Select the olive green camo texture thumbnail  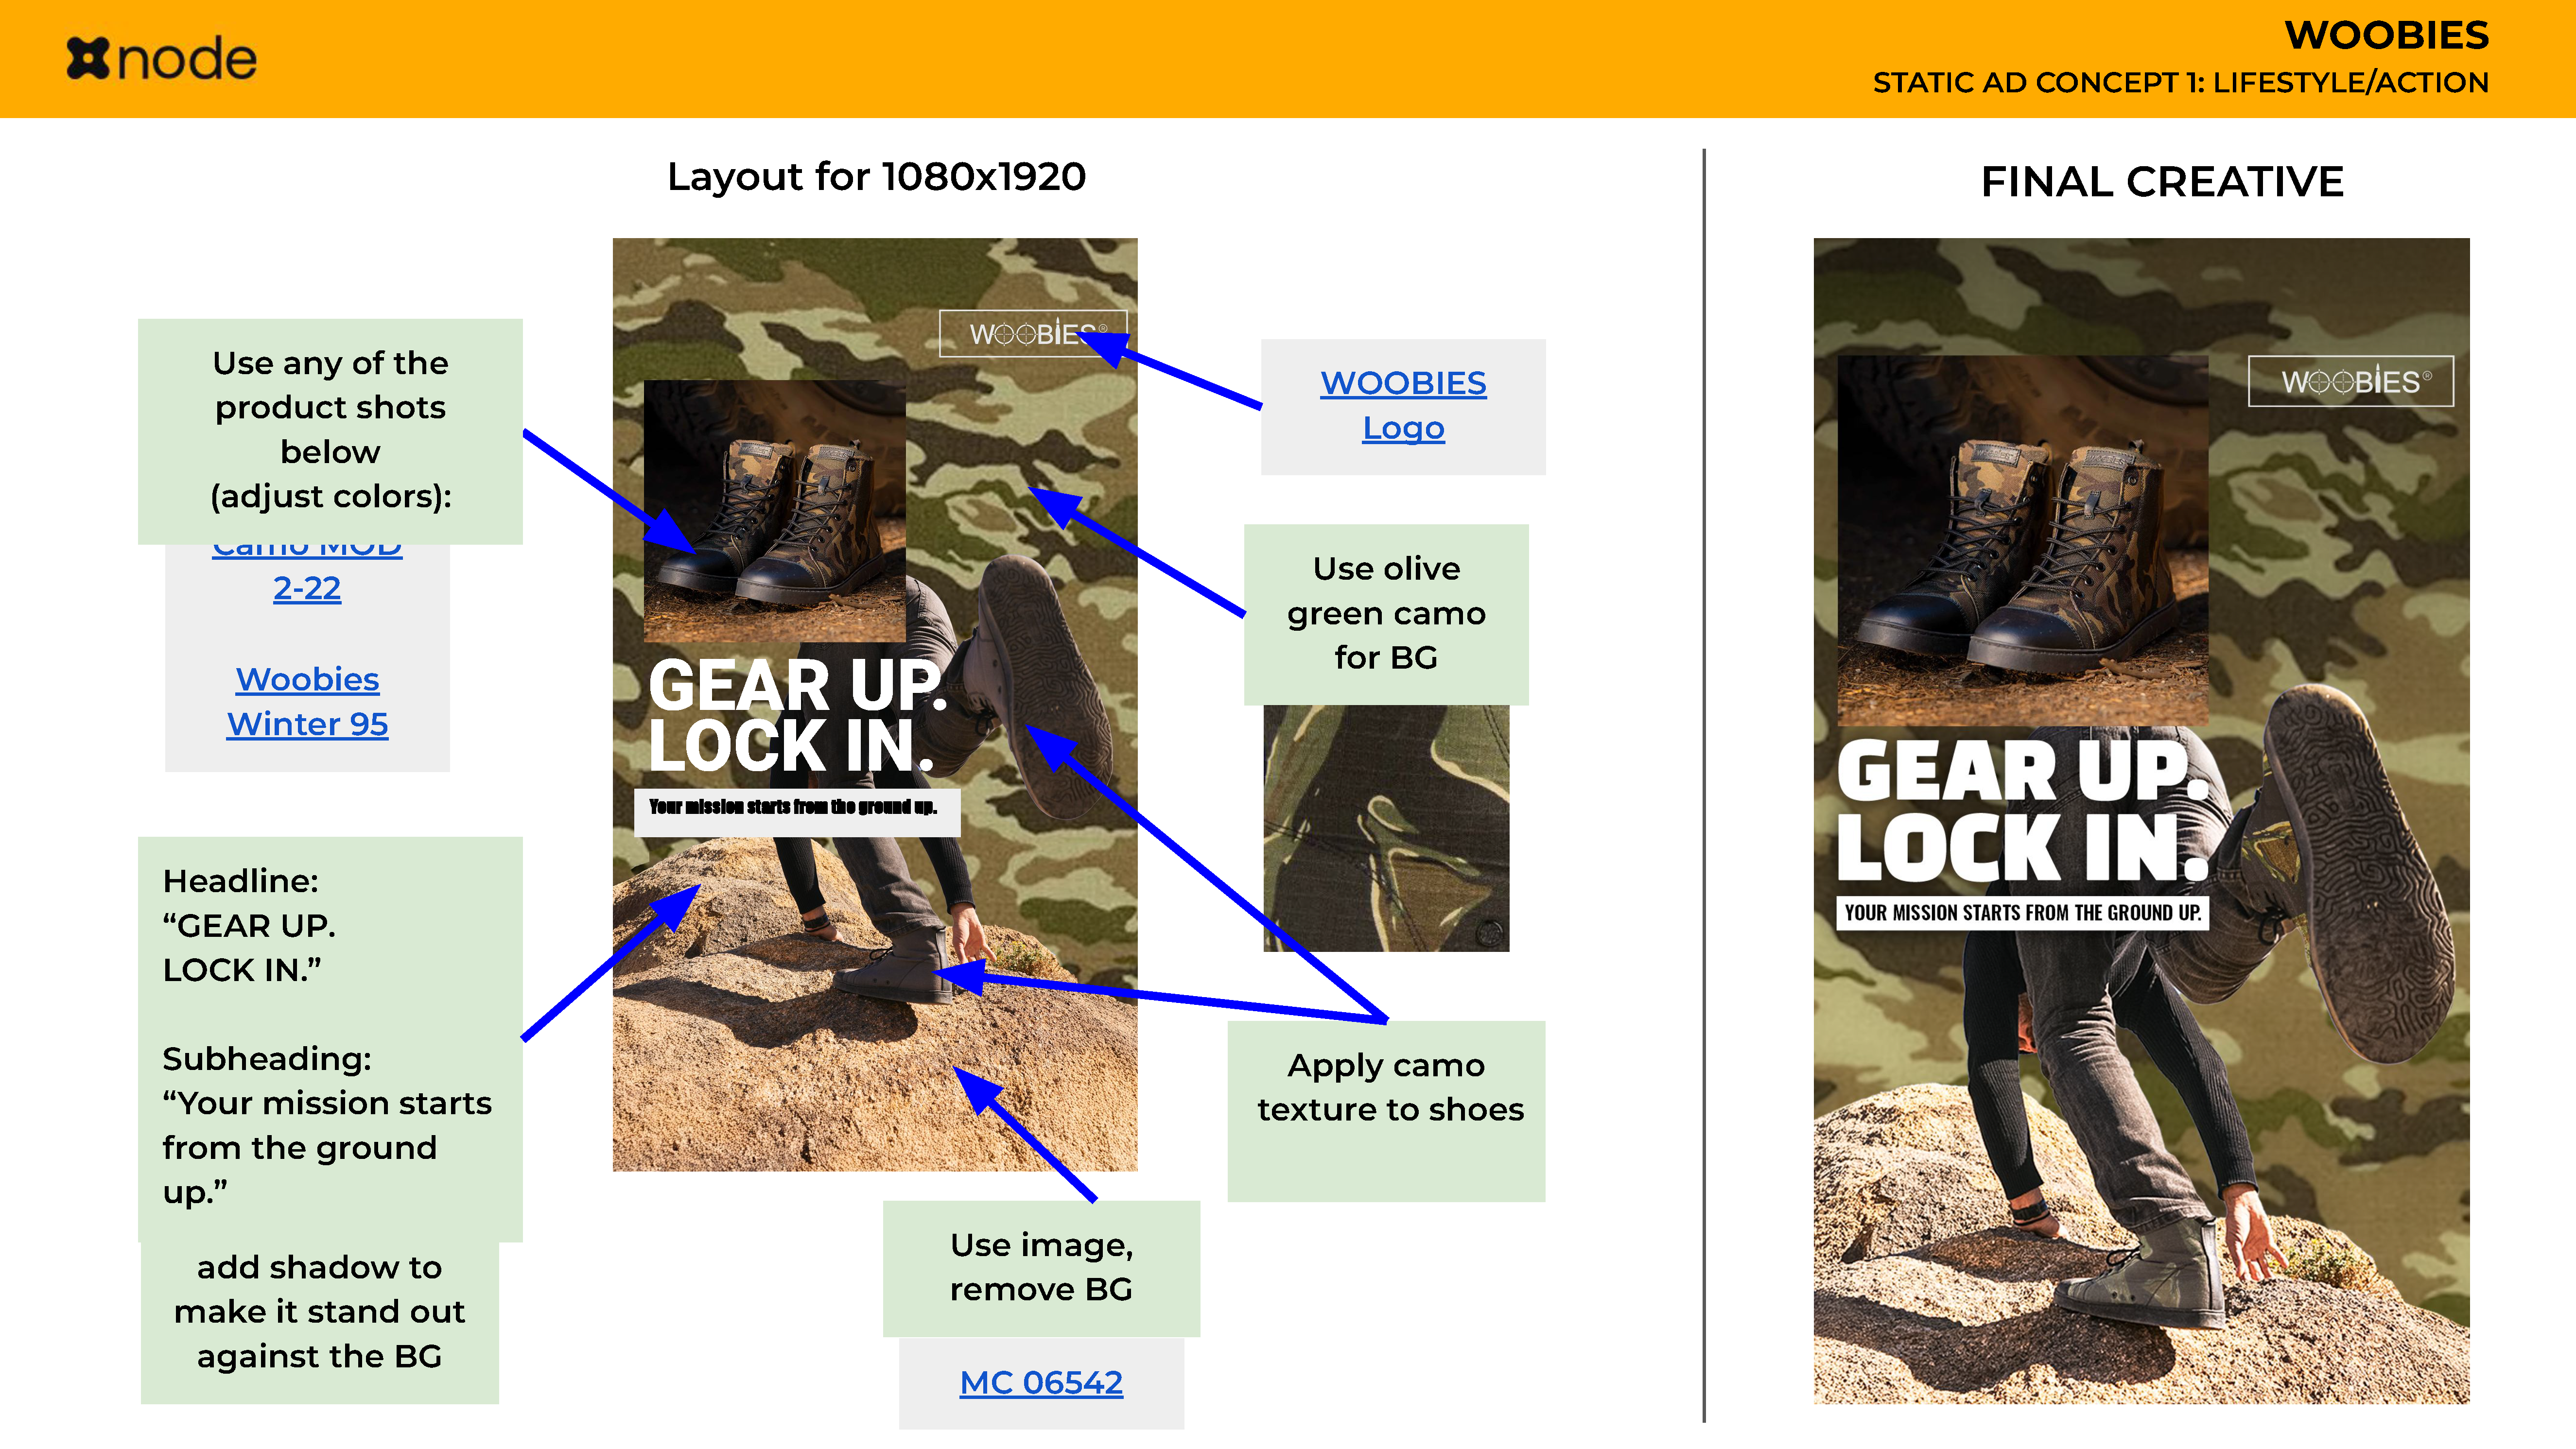coord(1386,828)
